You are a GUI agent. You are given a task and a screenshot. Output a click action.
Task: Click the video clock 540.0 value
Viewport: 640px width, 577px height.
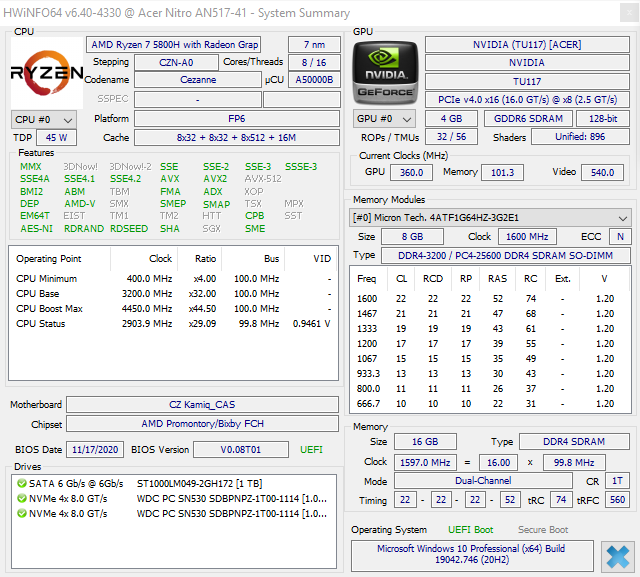tap(602, 173)
